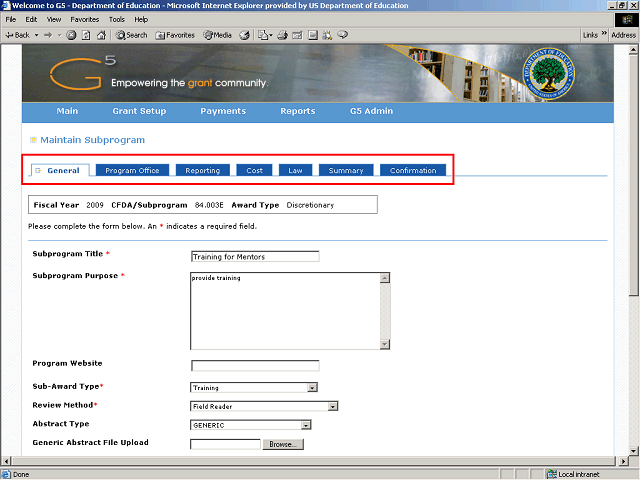The height and width of the screenshot is (480, 640).
Task: Click the Print icon in toolbar
Action: (x=282, y=35)
